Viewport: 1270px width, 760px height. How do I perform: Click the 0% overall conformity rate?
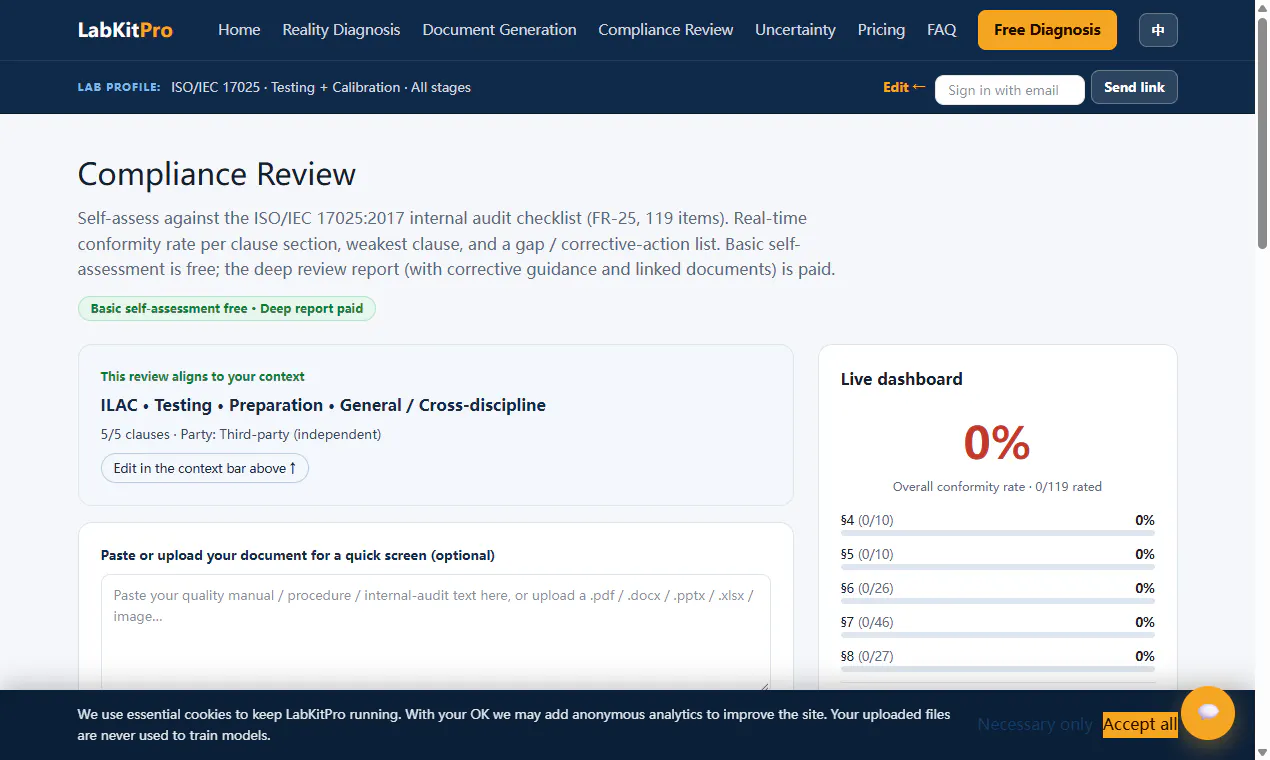pyautogui.click(x=997, y=443)
